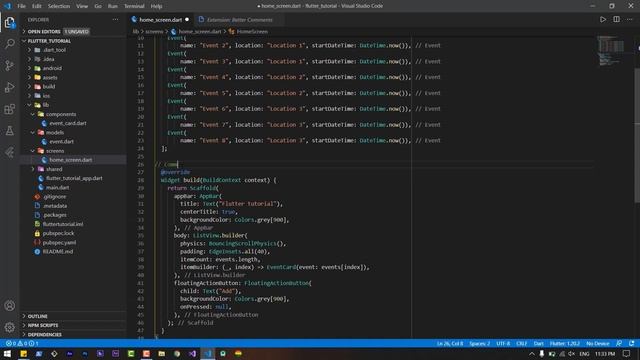The width and height of the screenshot is (640, 360).
Task: Open the Testing flask icon view
Action: (x=9, y=131)
